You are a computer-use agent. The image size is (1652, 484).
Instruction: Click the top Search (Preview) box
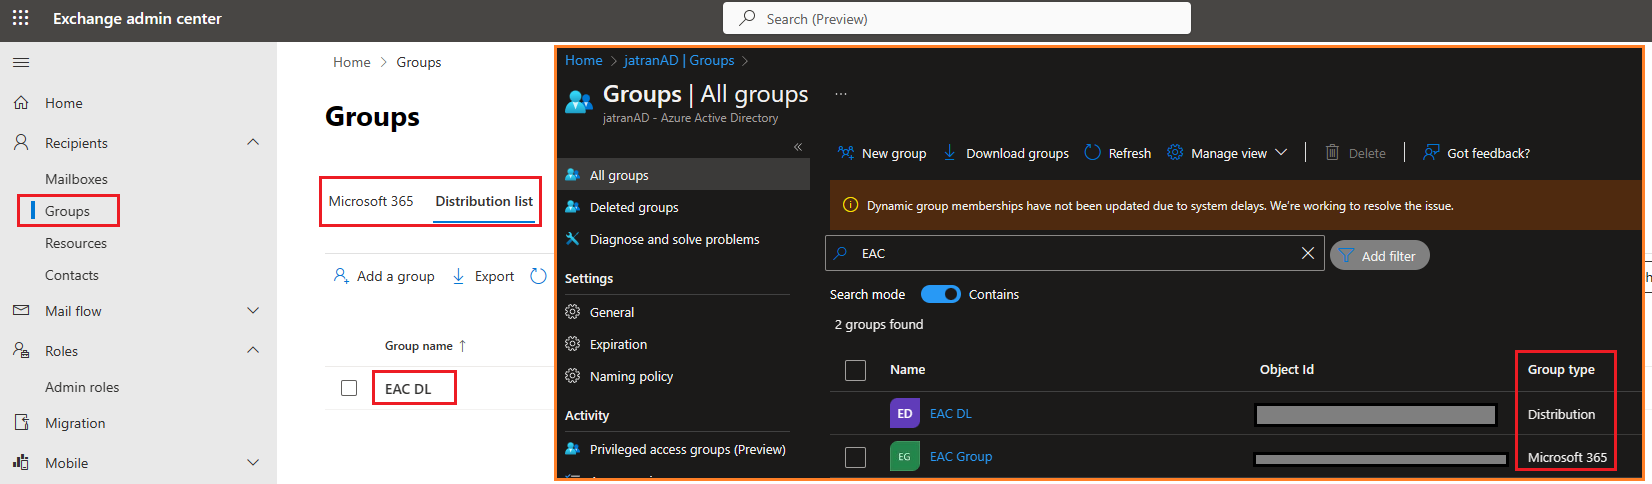click(957, 18)
